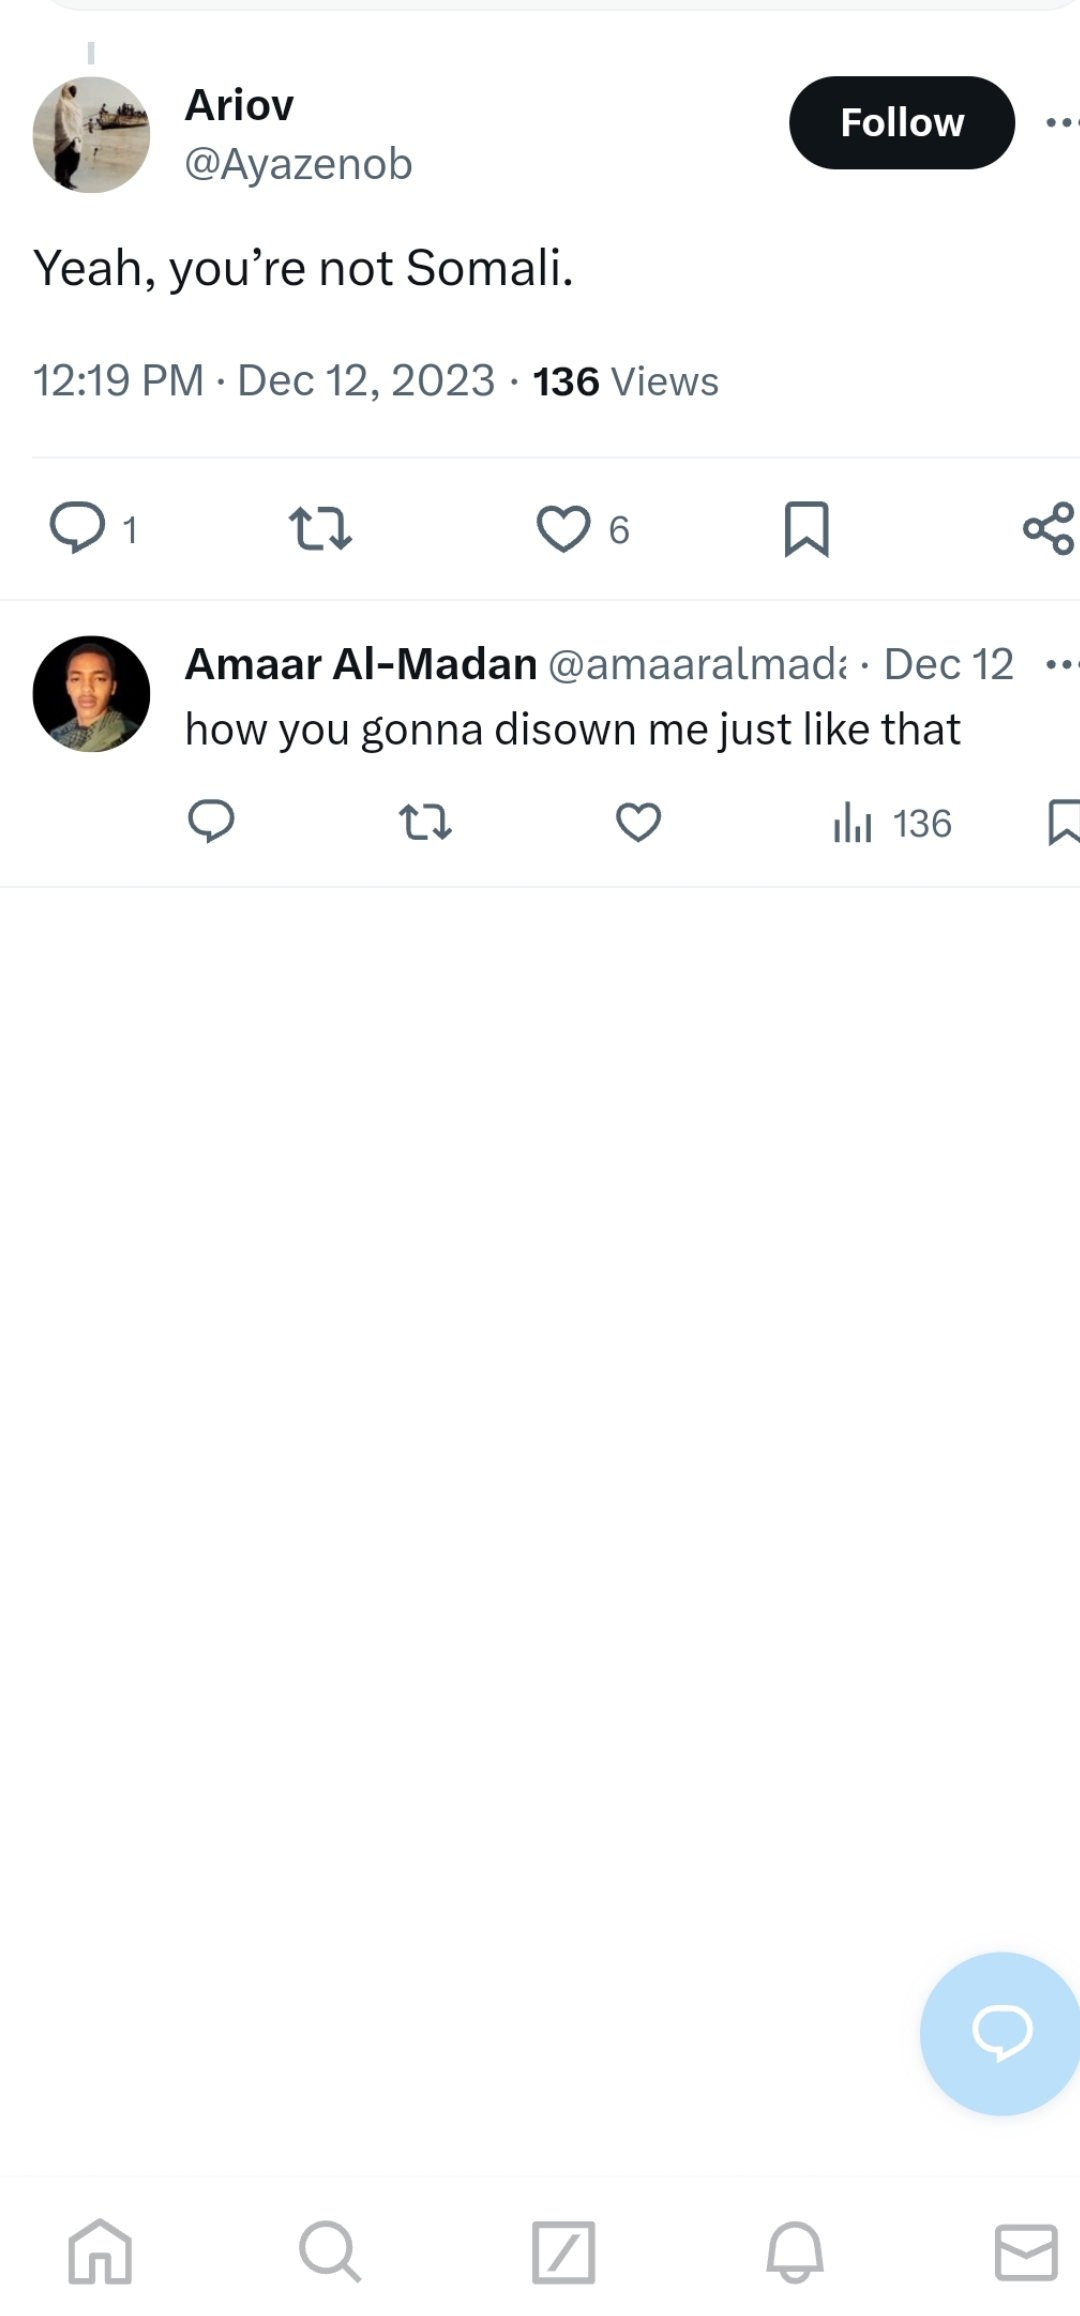This screenshot has width=1080, height=2316.
Task: Reply to Amaar Al-Madan's comment
Action: click(211, 822)
